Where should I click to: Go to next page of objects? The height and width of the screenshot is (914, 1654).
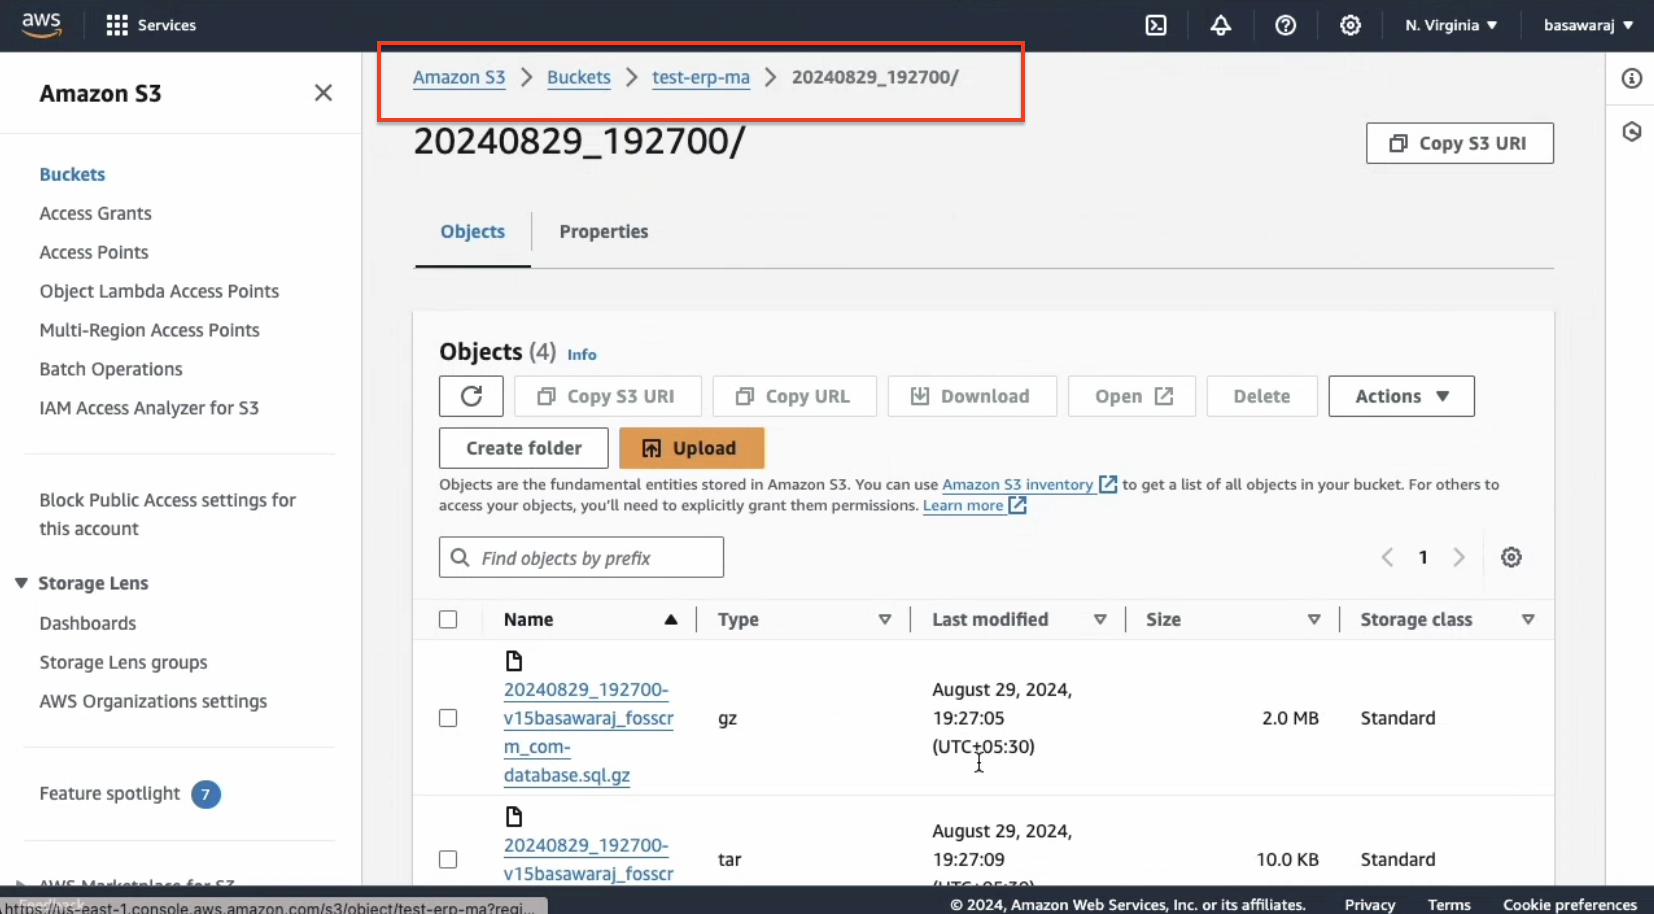1459,557
